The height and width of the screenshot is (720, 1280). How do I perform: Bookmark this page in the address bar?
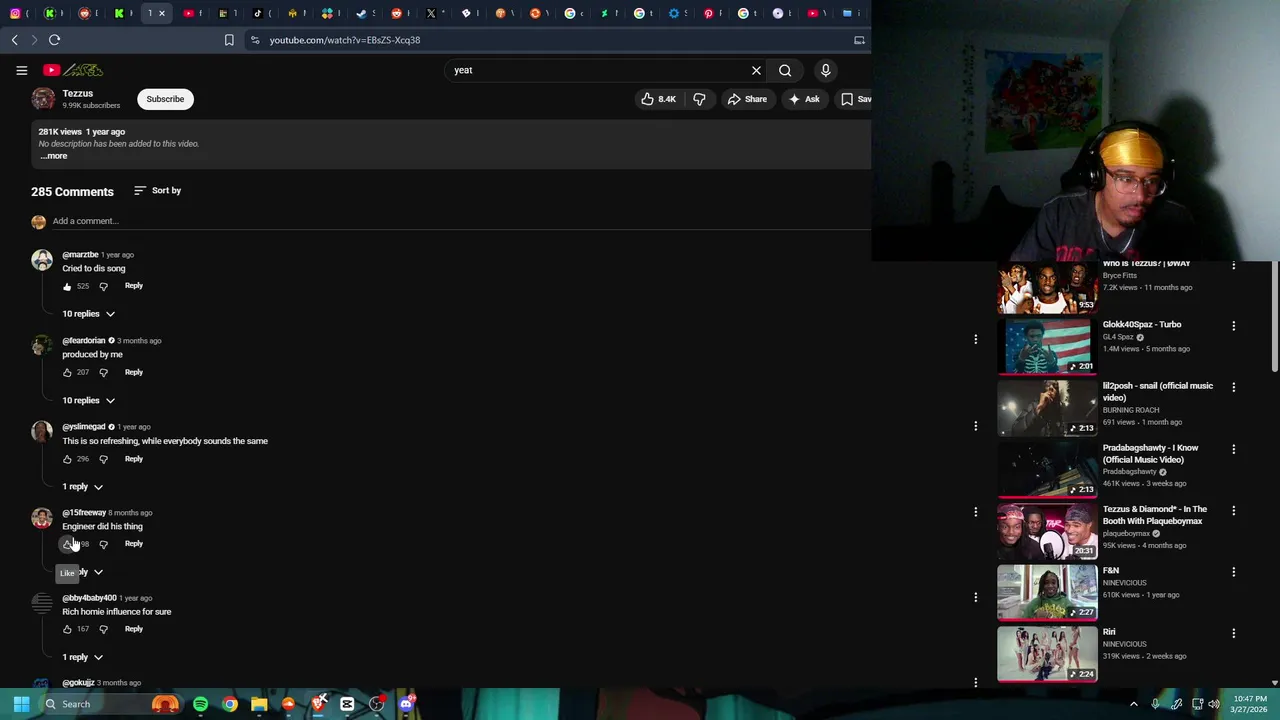tap(229, 40)
